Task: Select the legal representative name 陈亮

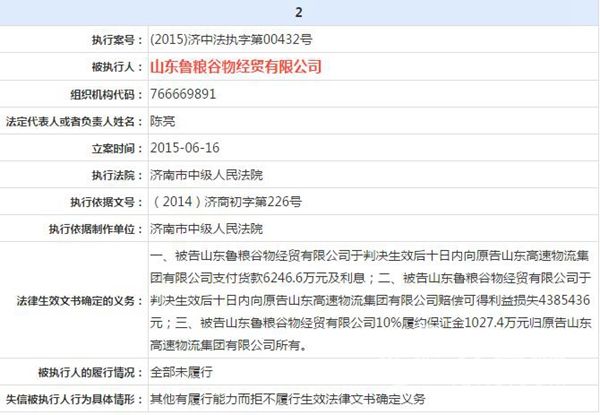Action: (x=162, y=121)
